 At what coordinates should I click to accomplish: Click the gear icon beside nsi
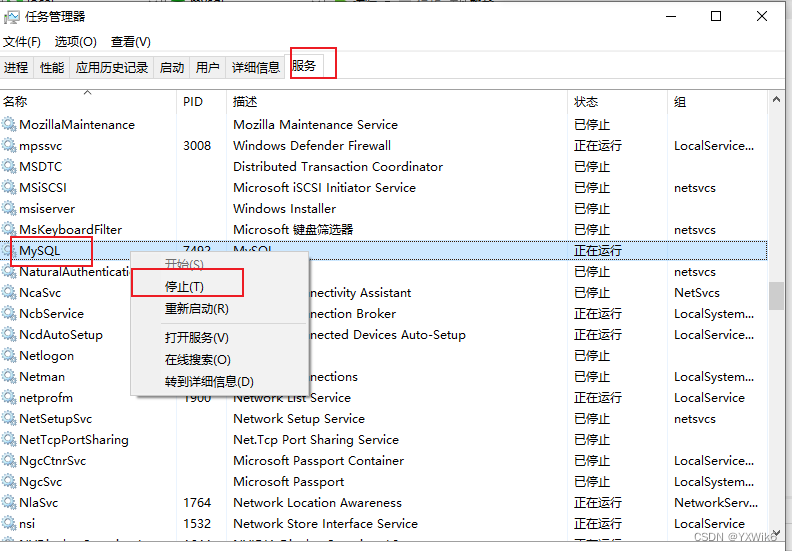[9, 524]
